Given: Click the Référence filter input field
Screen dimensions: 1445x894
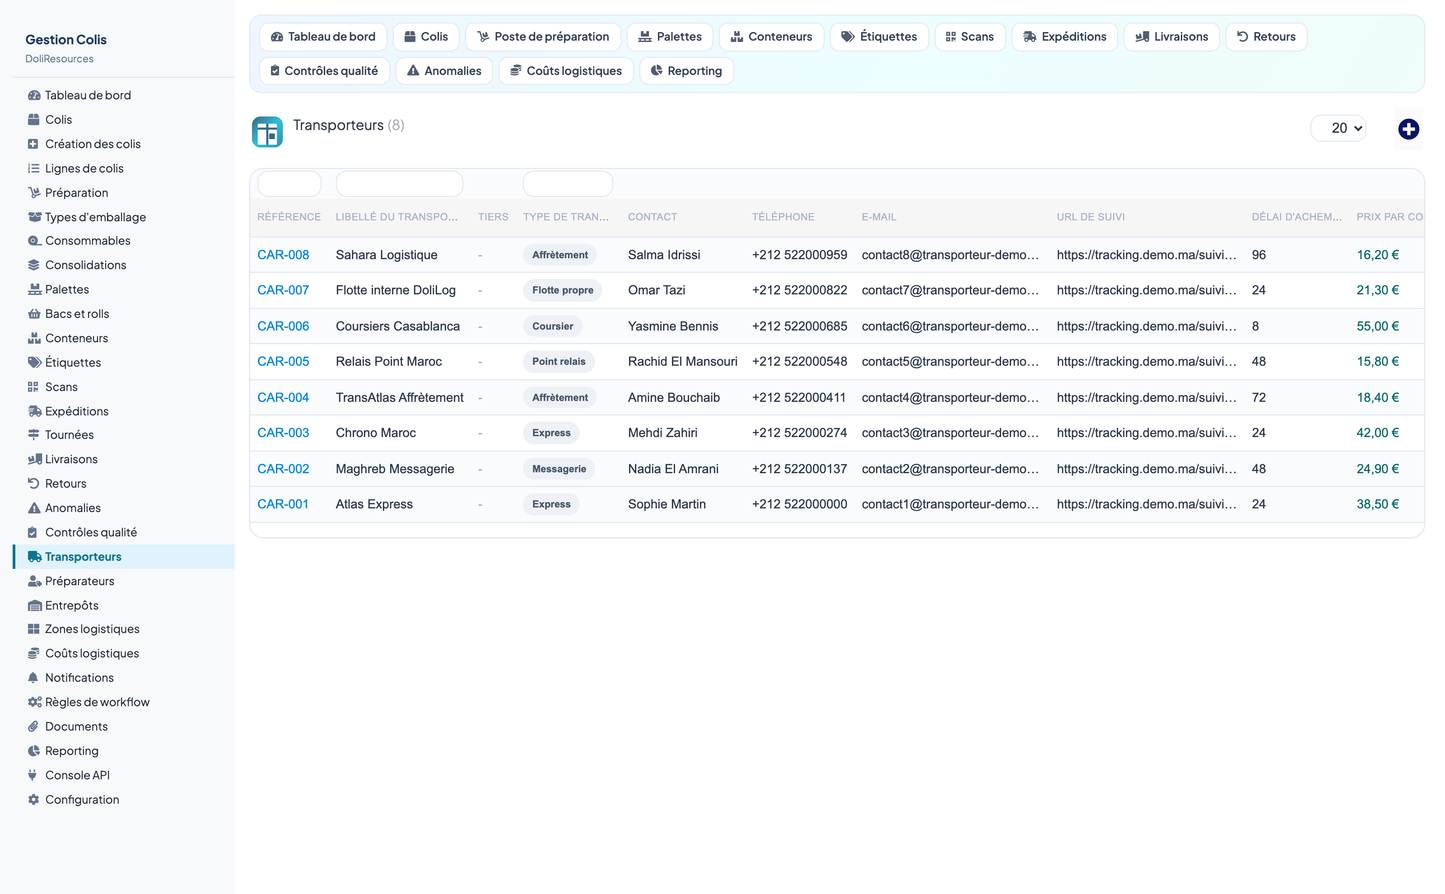Looking at the screenshot, I should [x=289, y=184].
